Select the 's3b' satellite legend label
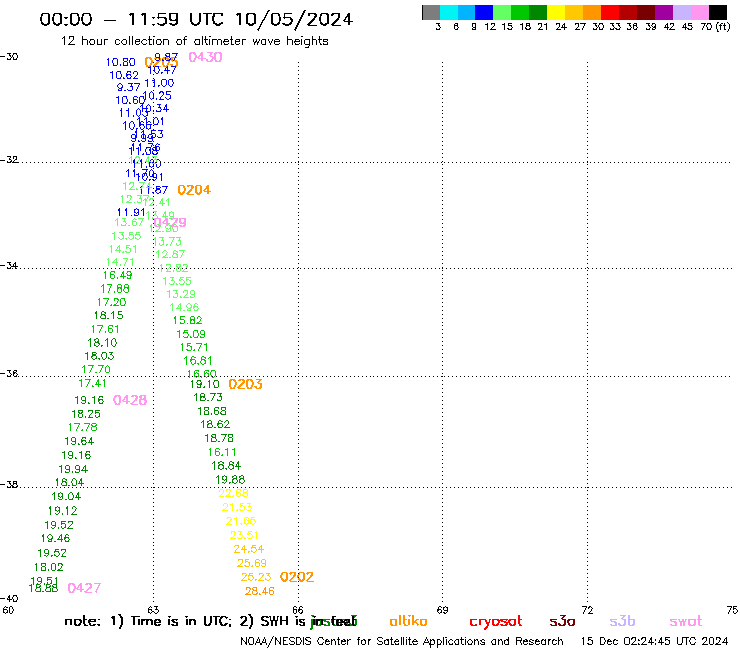Image resolution: width=740 pixels, height=650 pixels. (622, 621)
